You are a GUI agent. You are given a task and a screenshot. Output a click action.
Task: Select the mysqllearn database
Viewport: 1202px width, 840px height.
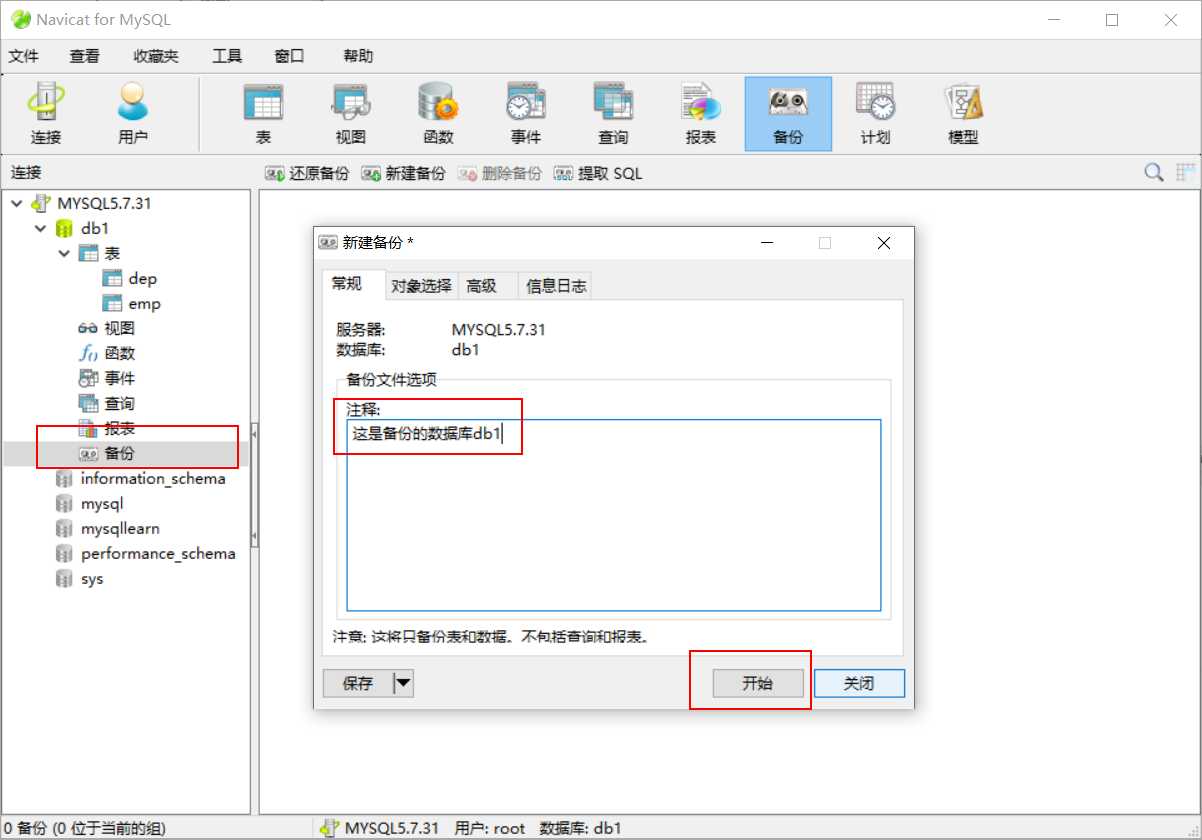(108, 528)
